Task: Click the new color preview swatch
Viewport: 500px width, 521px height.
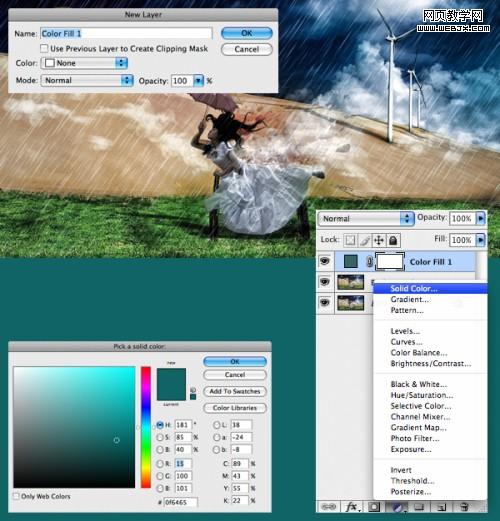Action: click(x=171, y=376)
